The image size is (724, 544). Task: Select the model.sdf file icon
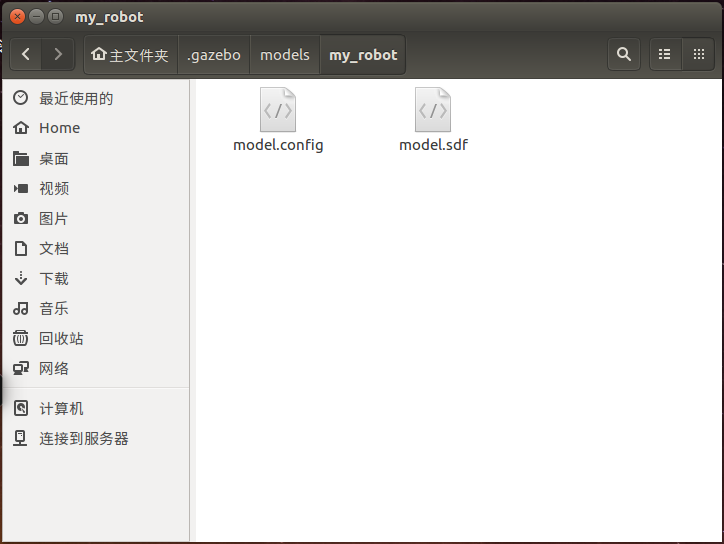coord(433,110)
